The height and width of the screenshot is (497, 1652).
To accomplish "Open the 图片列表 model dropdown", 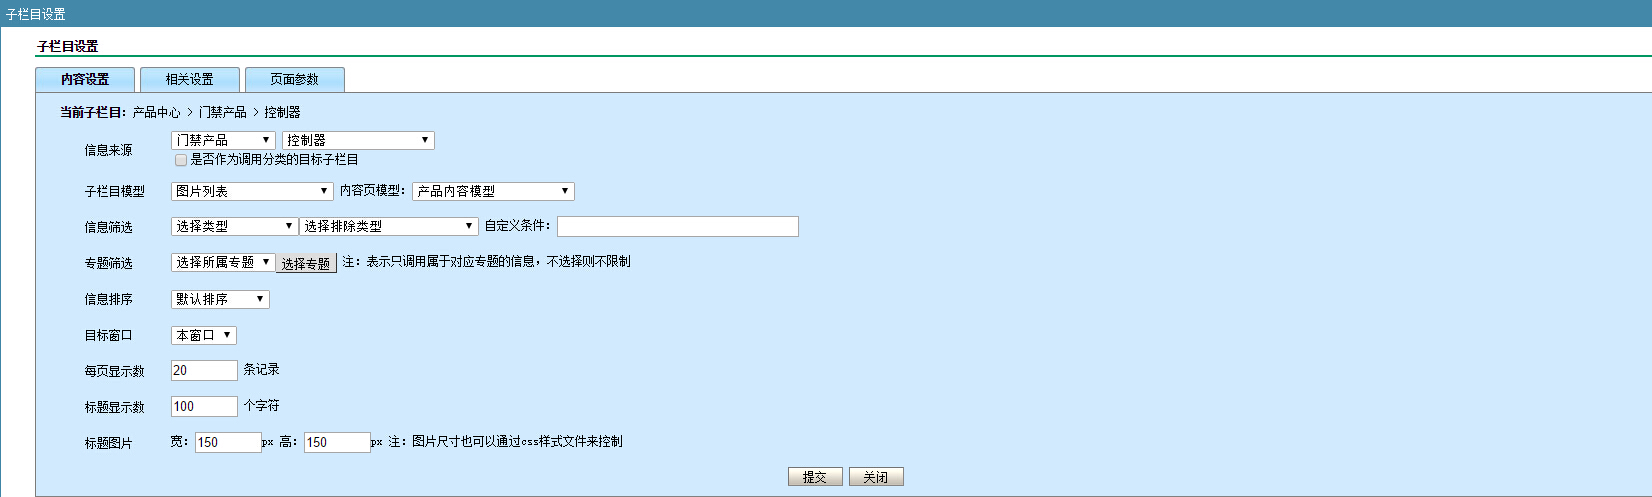I will coord(252,191).
